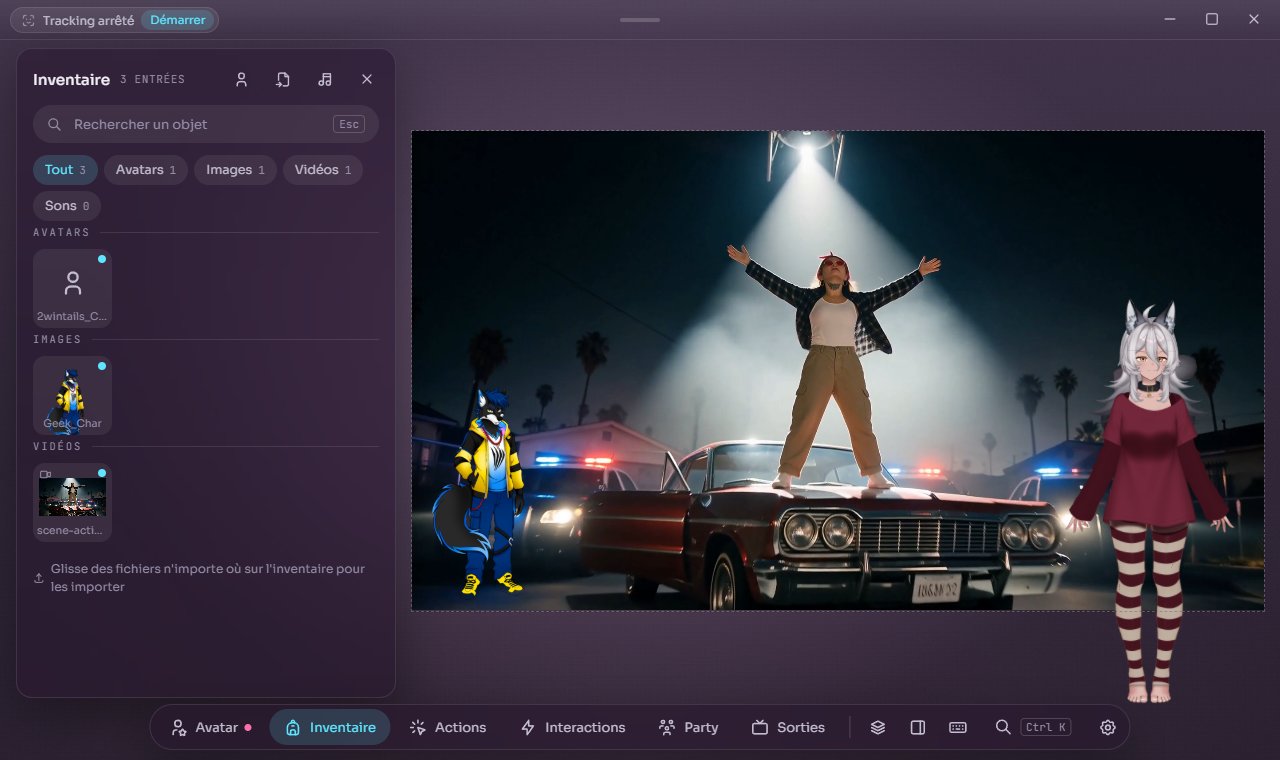Toggle the side panel layout icon
This screenshot has height=760, width=1280.
pyautogui.click(x=918, y=727)
